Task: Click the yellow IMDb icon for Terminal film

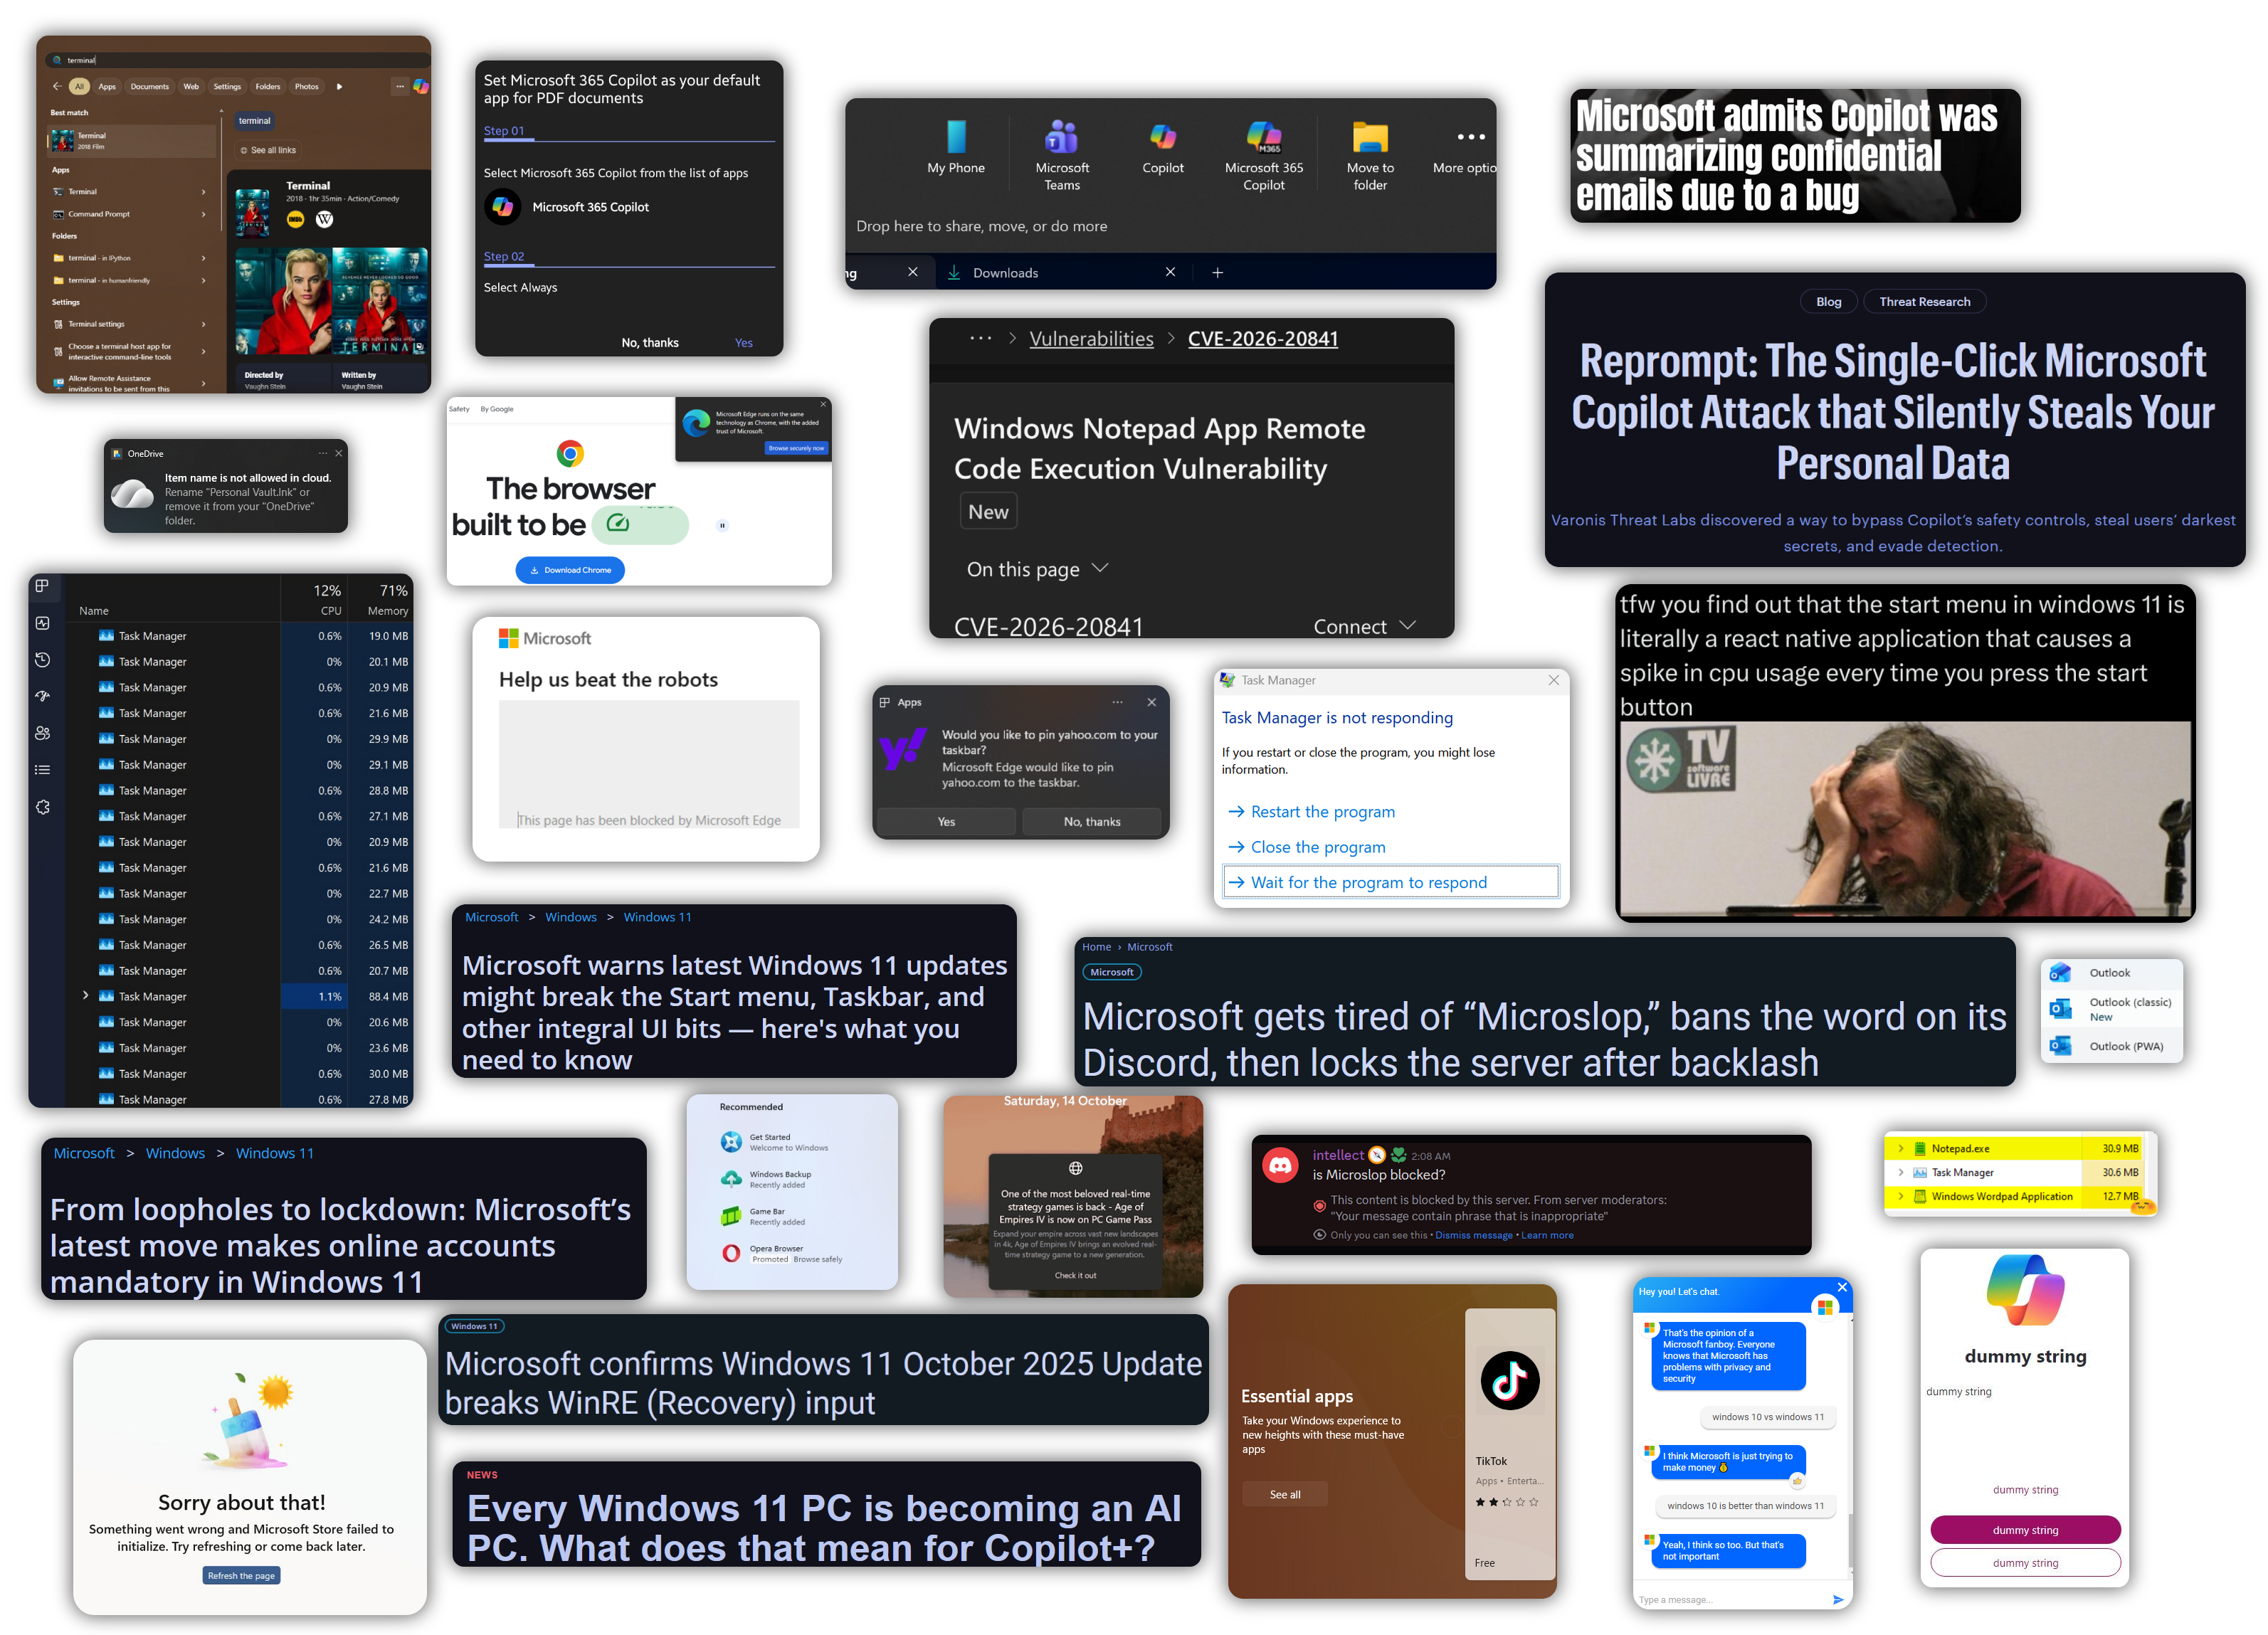Action: (295, 220)
